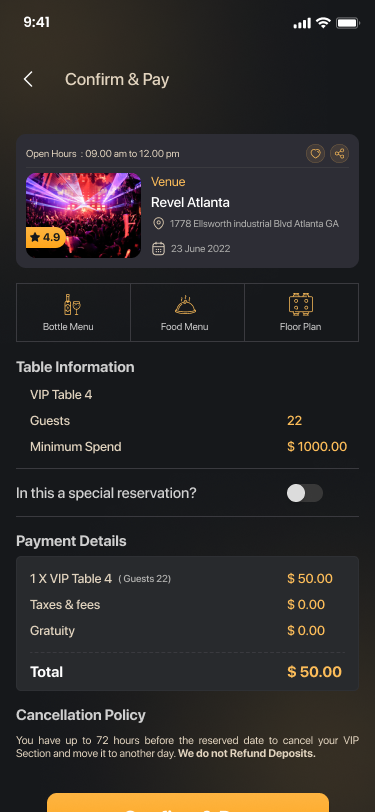375x812 pixels.
Task: Open the Floor Plan tab
Action: 301,312
